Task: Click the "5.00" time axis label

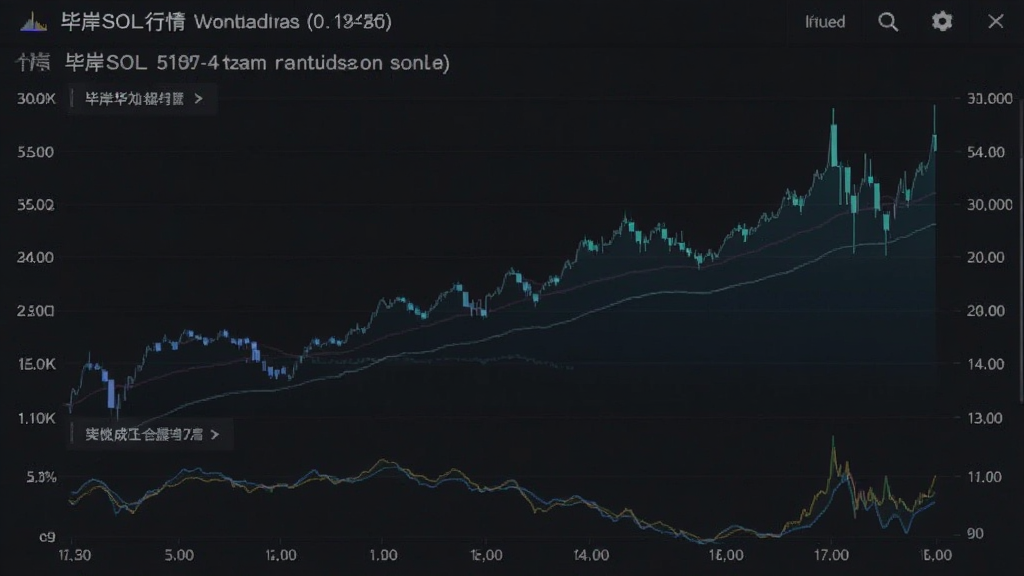Action: point(179,555)
